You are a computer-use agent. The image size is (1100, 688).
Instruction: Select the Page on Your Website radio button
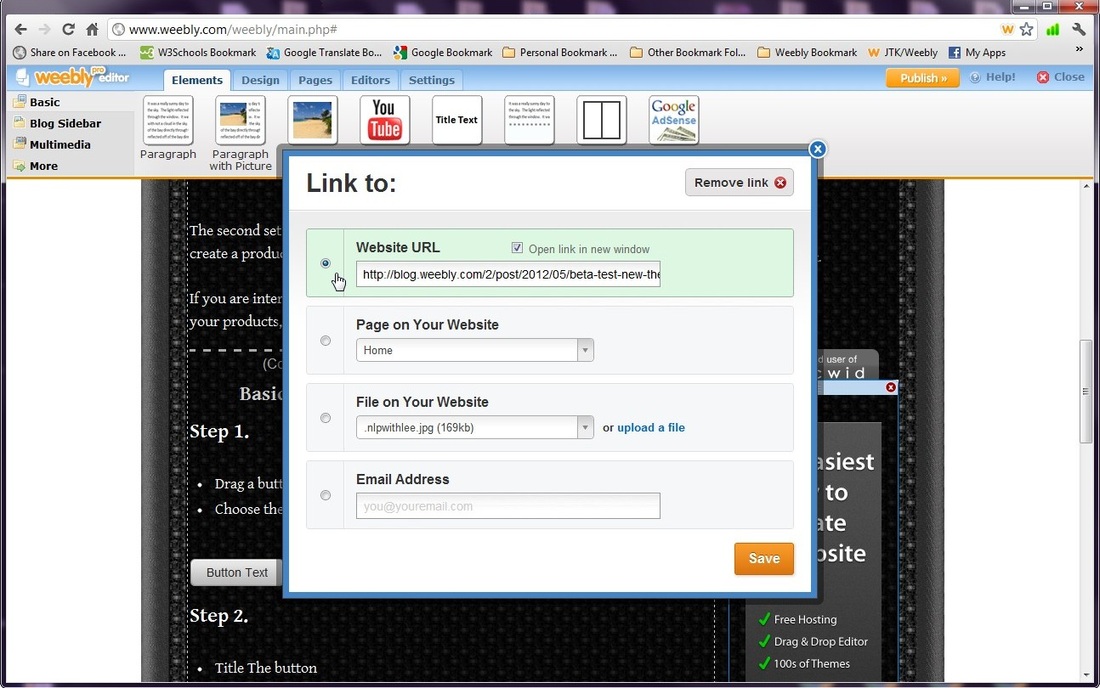tap(326, 341)
